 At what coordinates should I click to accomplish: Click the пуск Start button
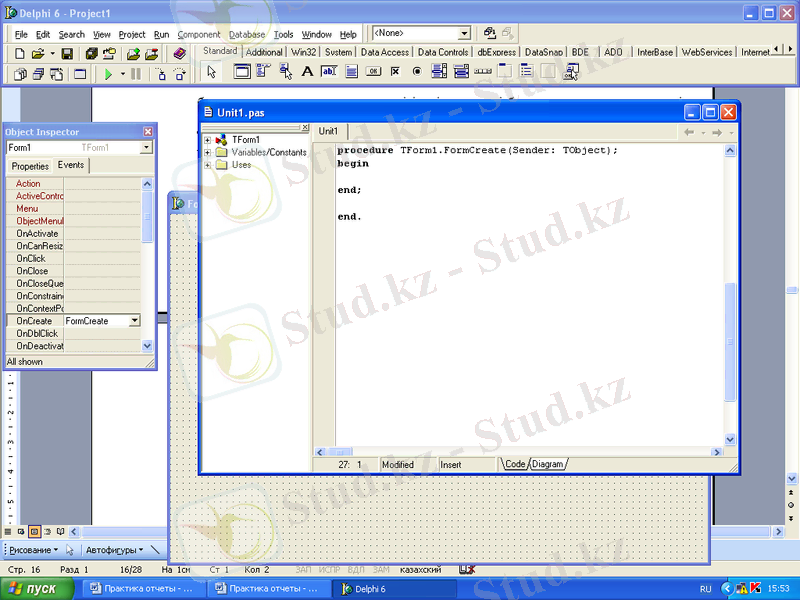(x=37, y=589)
